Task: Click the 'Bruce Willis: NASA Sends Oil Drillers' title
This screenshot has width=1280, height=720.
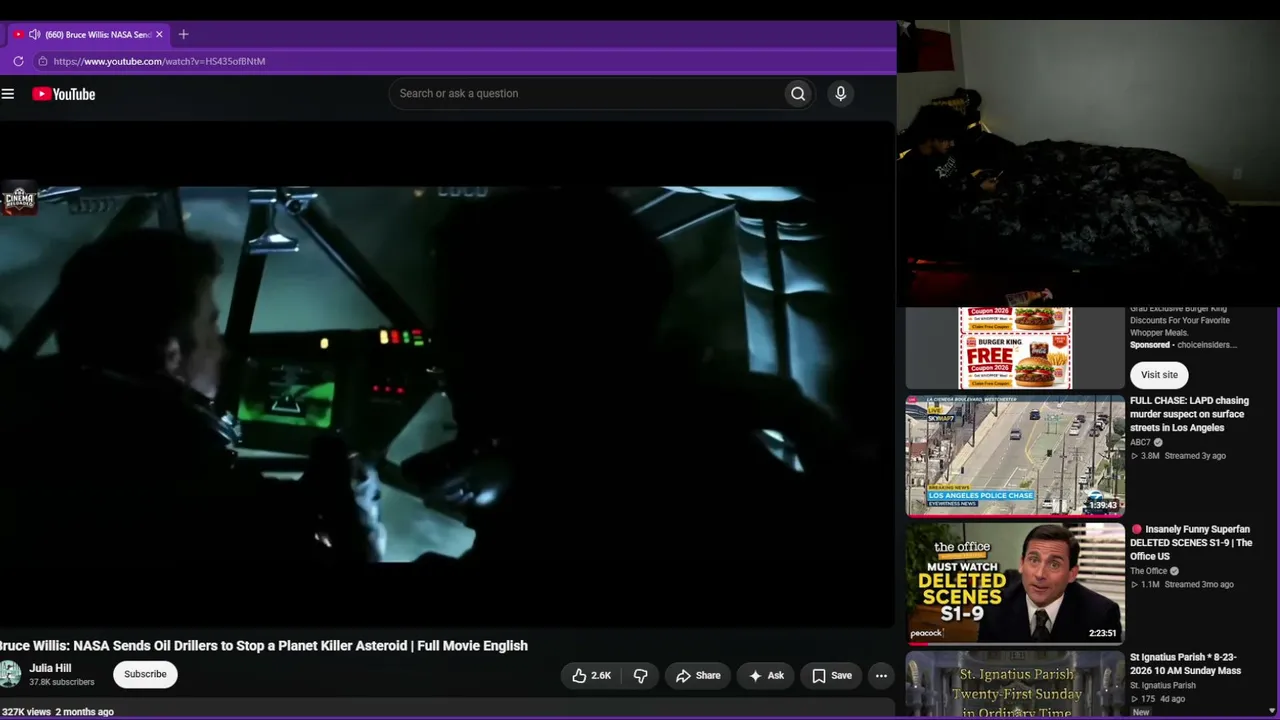Action: (x=264, y=646)
